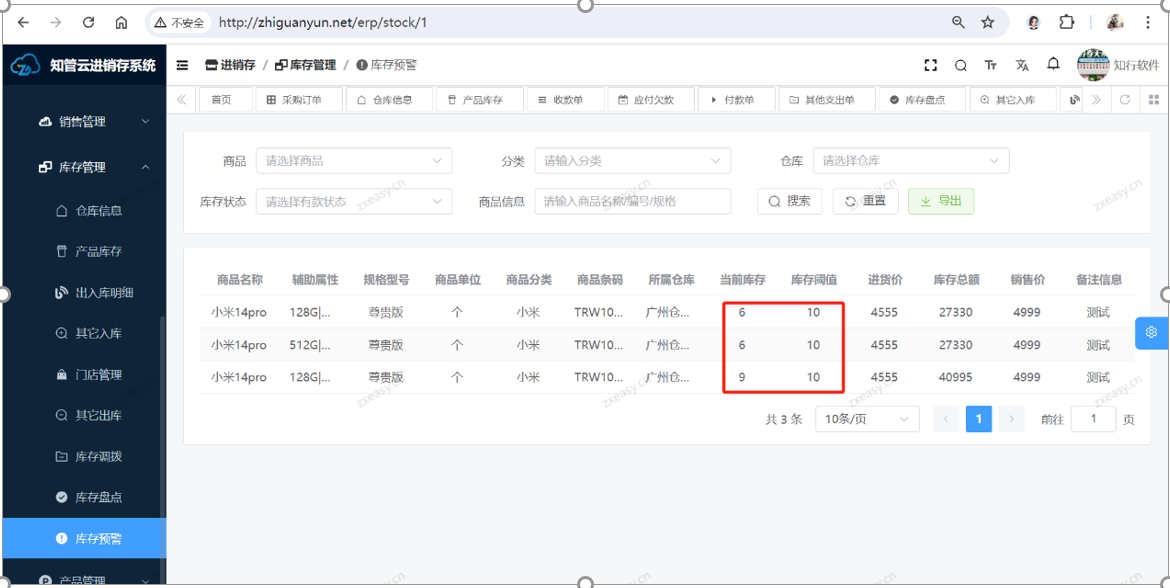Focus the 商品信息 text input
Screen dimensions: 1170x588
[633, 201]
